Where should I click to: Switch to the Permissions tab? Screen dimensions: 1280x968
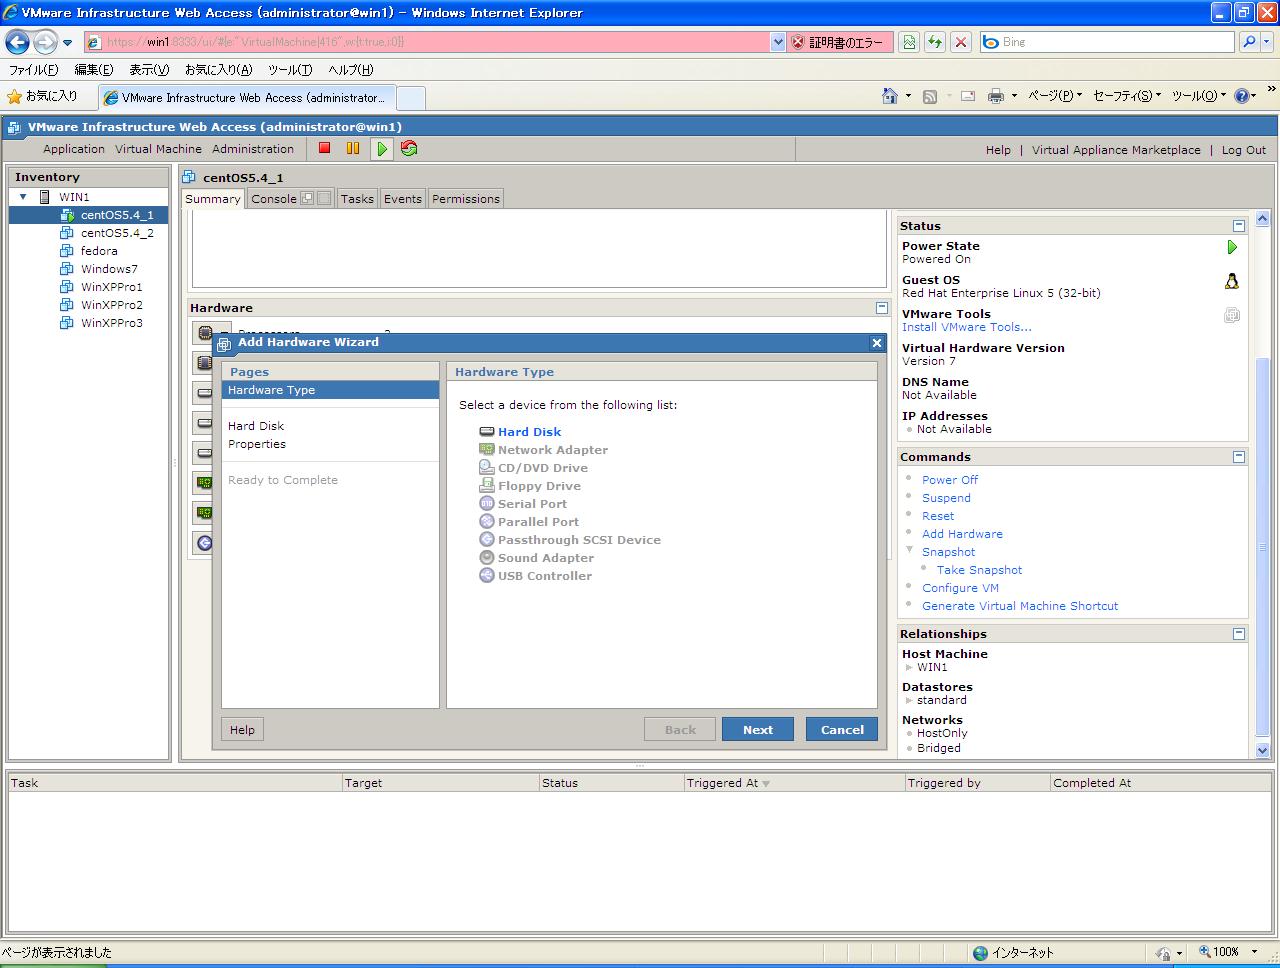click(x=466, y=199)
